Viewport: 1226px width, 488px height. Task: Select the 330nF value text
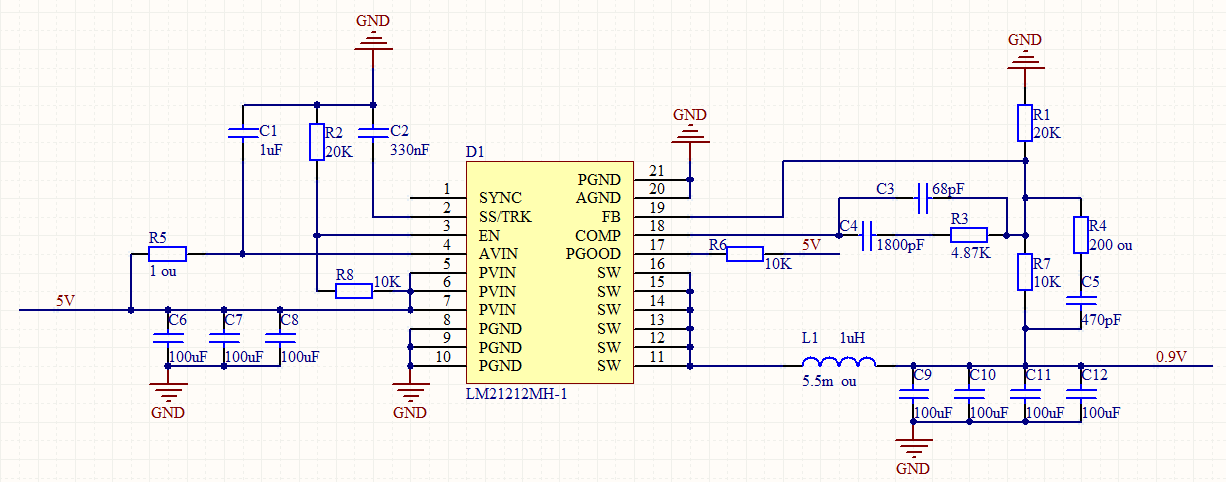click(x=410, y=150)
